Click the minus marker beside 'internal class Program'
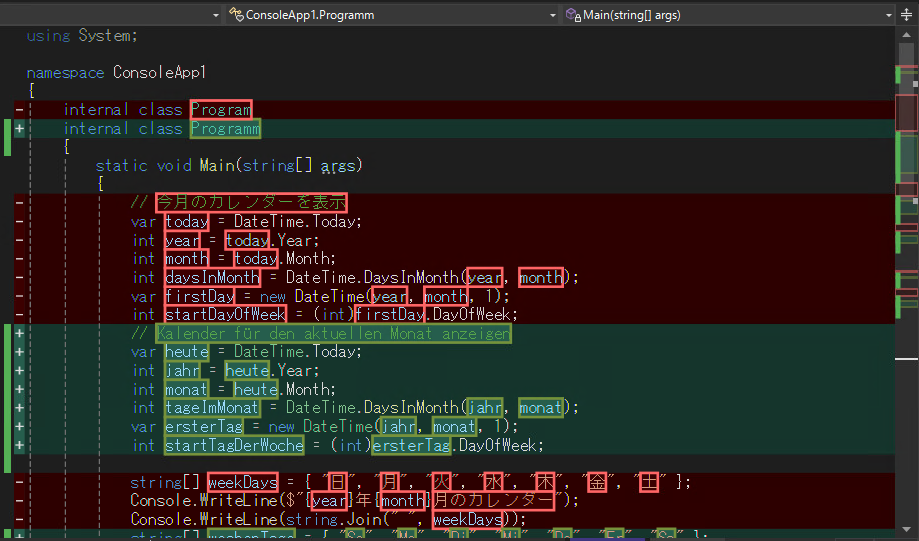 [19, 110]
